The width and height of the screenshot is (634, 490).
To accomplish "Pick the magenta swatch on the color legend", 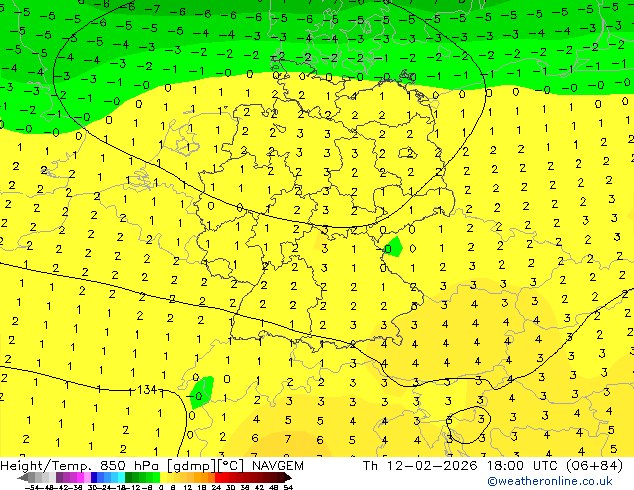I will (x=80, y=477).
